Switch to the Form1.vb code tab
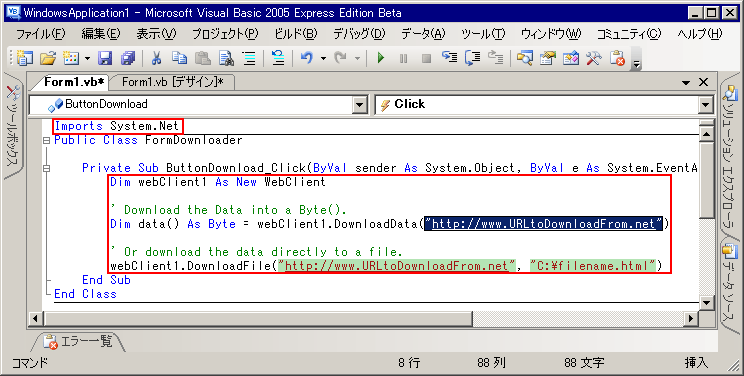This screenshot has width=744, height=376. (74, 82)
